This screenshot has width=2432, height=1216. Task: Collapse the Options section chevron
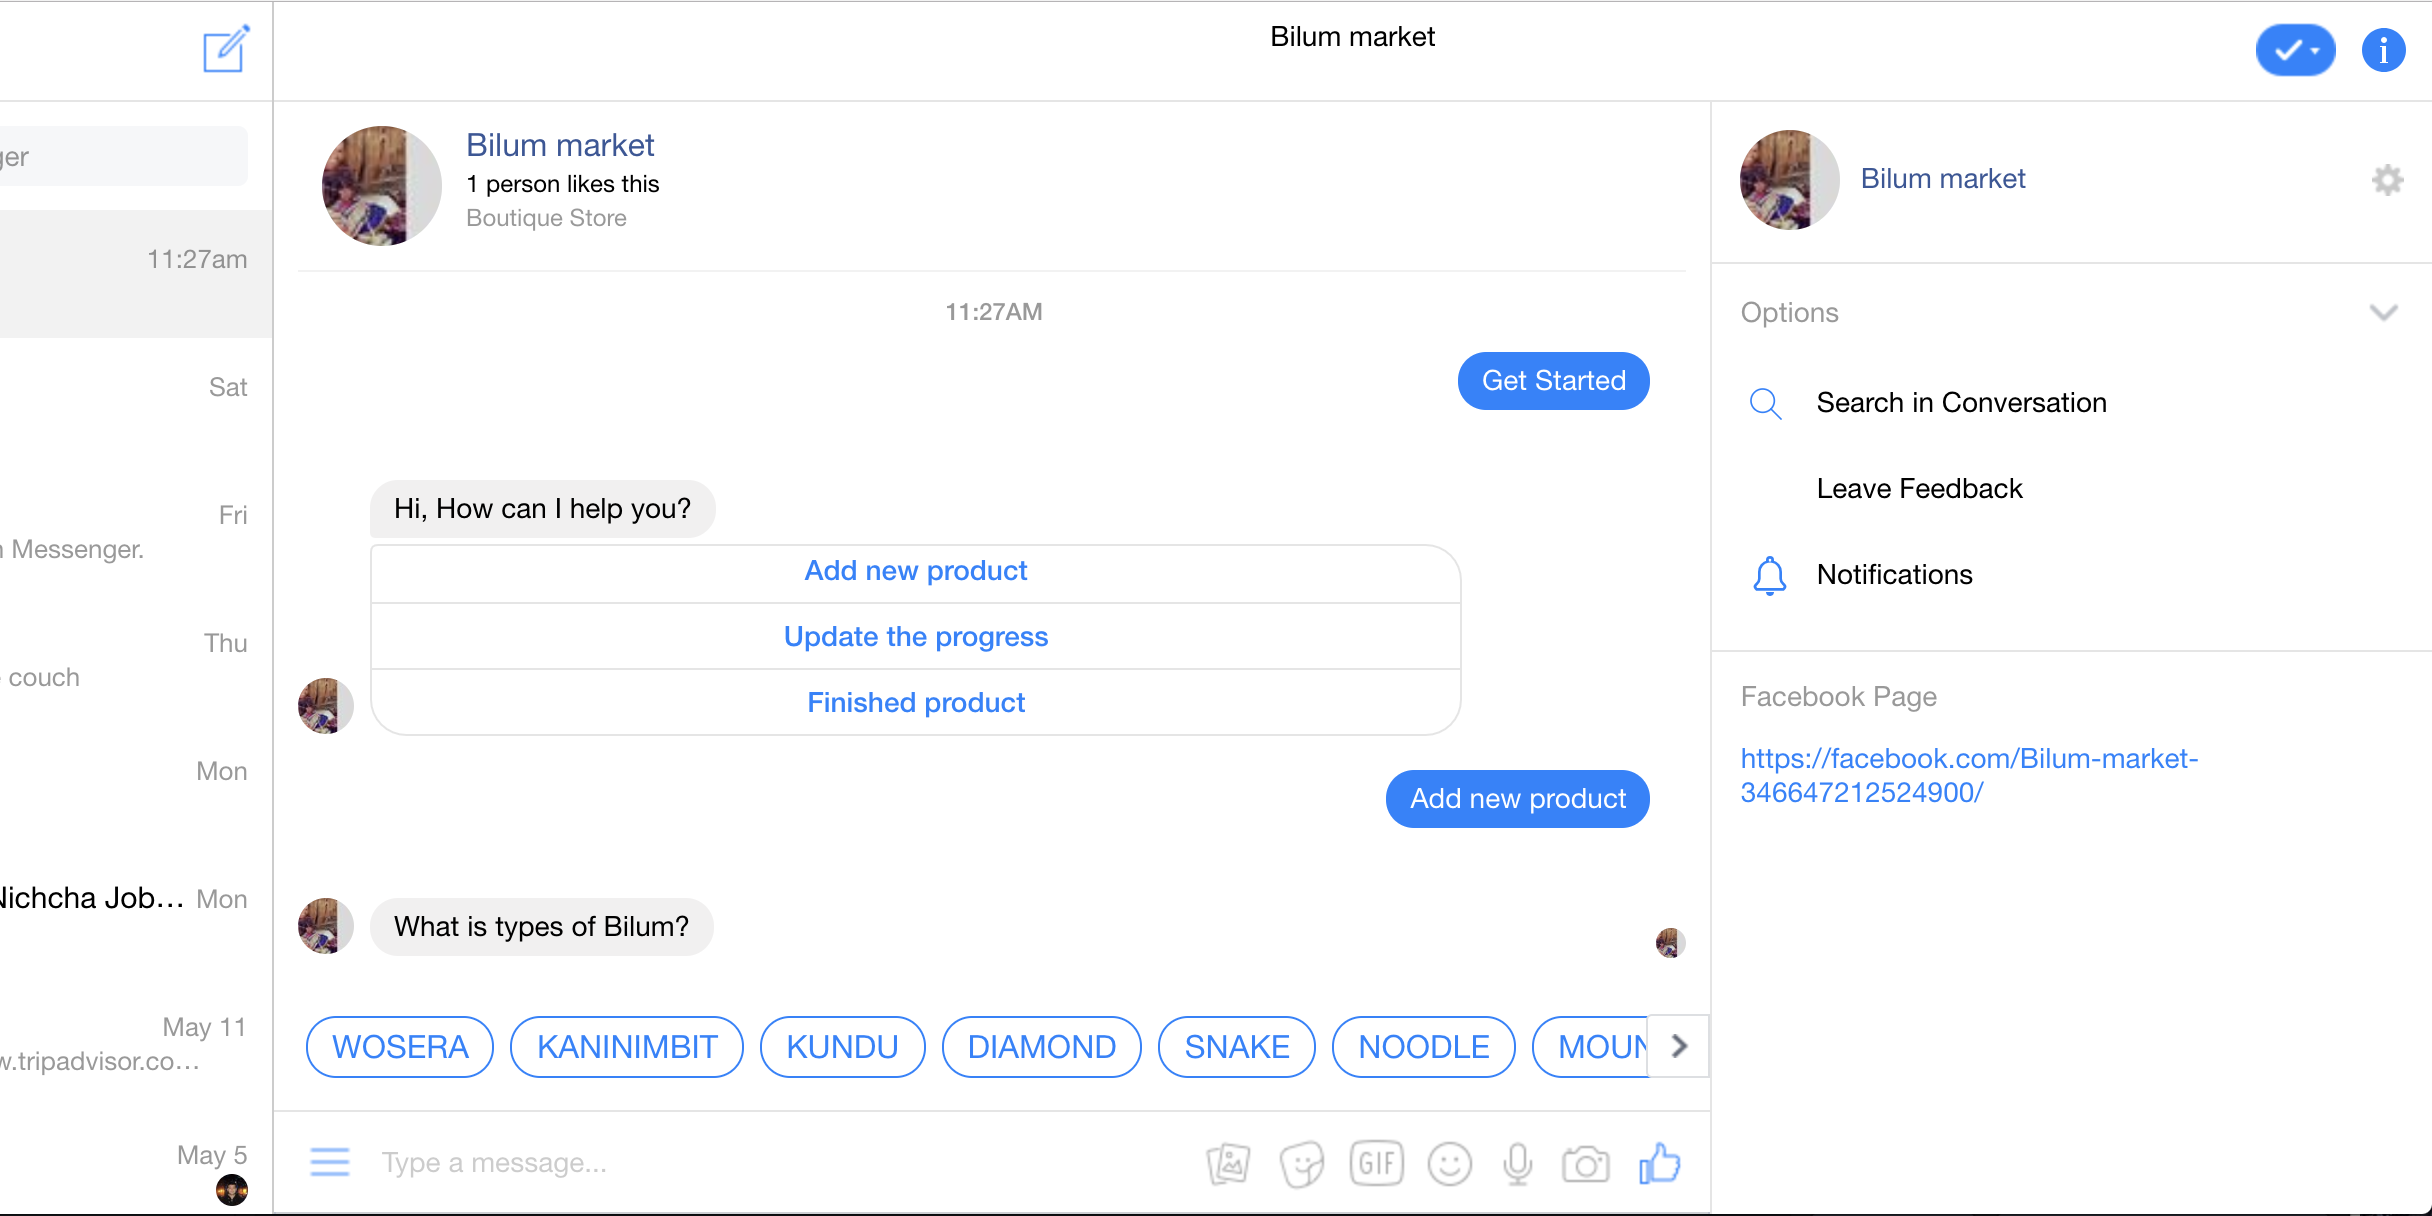click(2384, 313)
